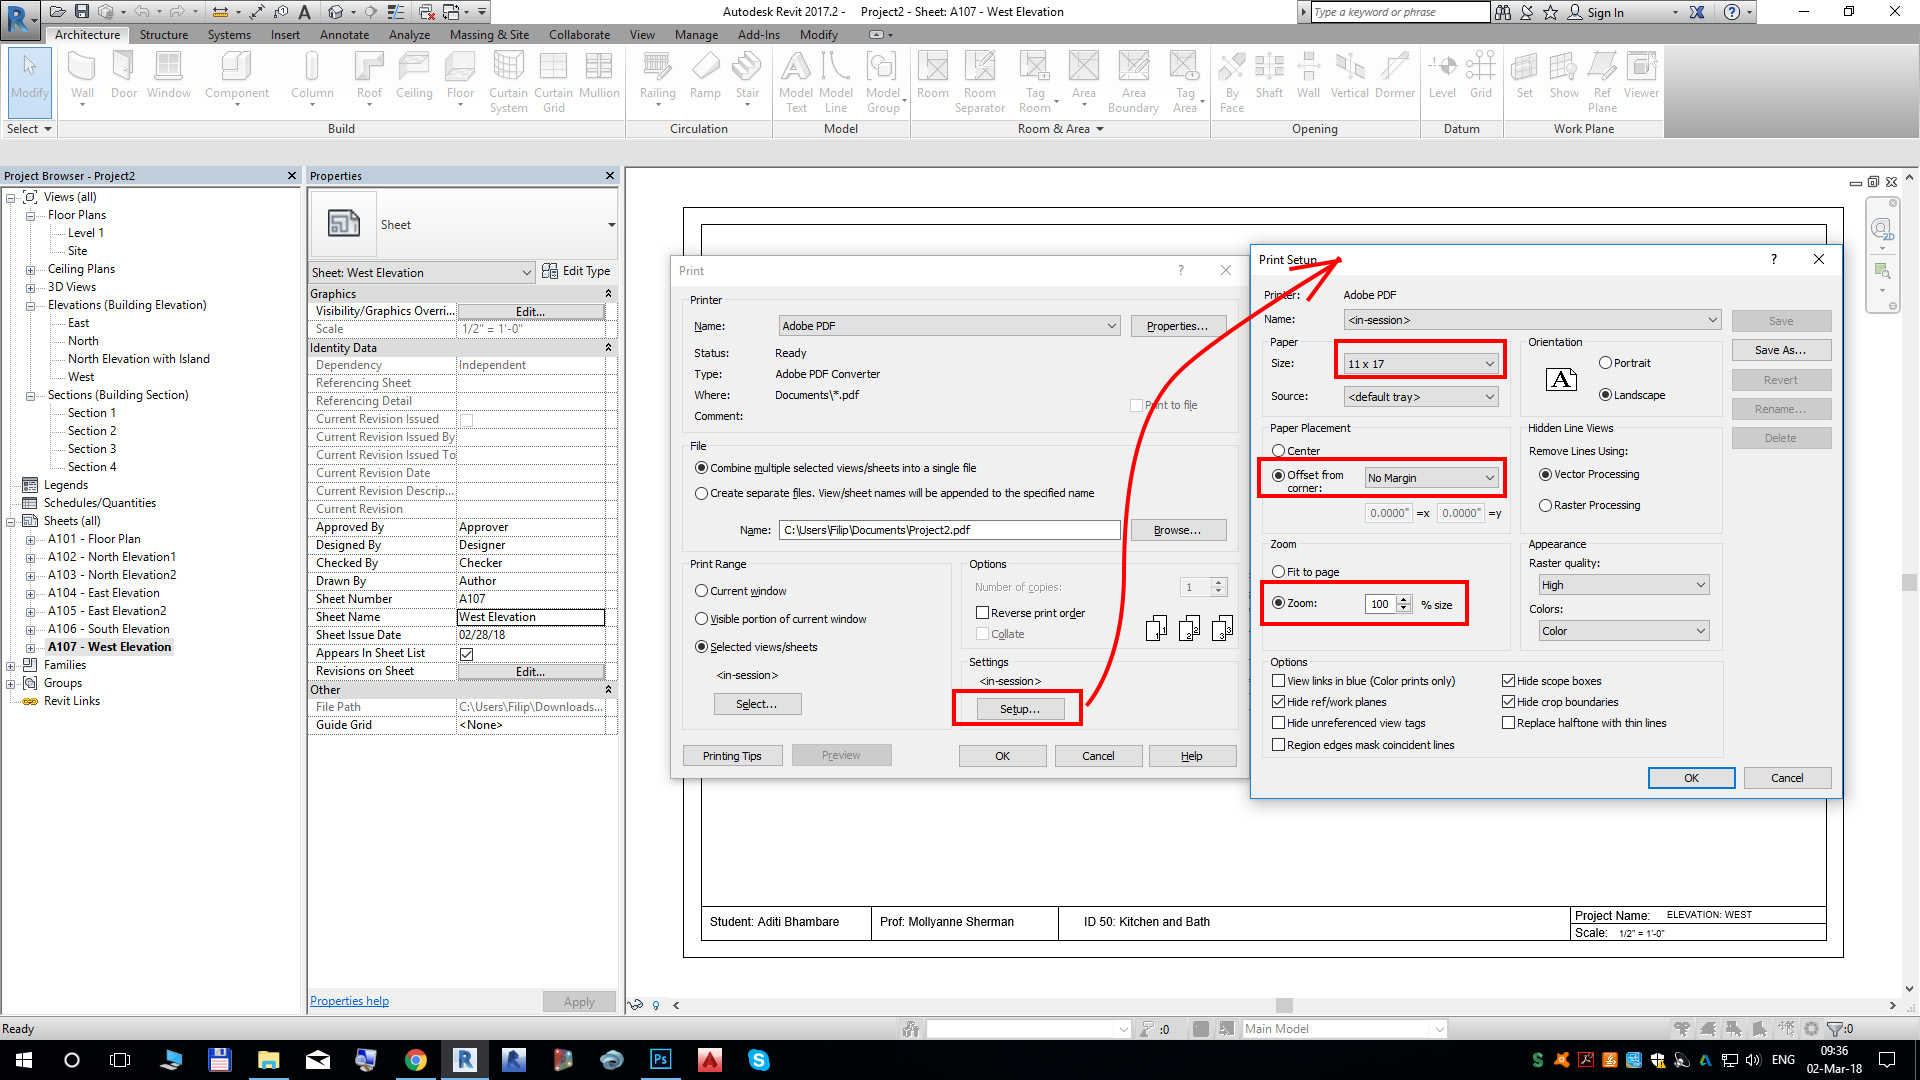Viewport: 1920px width, 1080px height.
Task: Open the Colors dropdown set to Color
Action: coord(1624,631)
